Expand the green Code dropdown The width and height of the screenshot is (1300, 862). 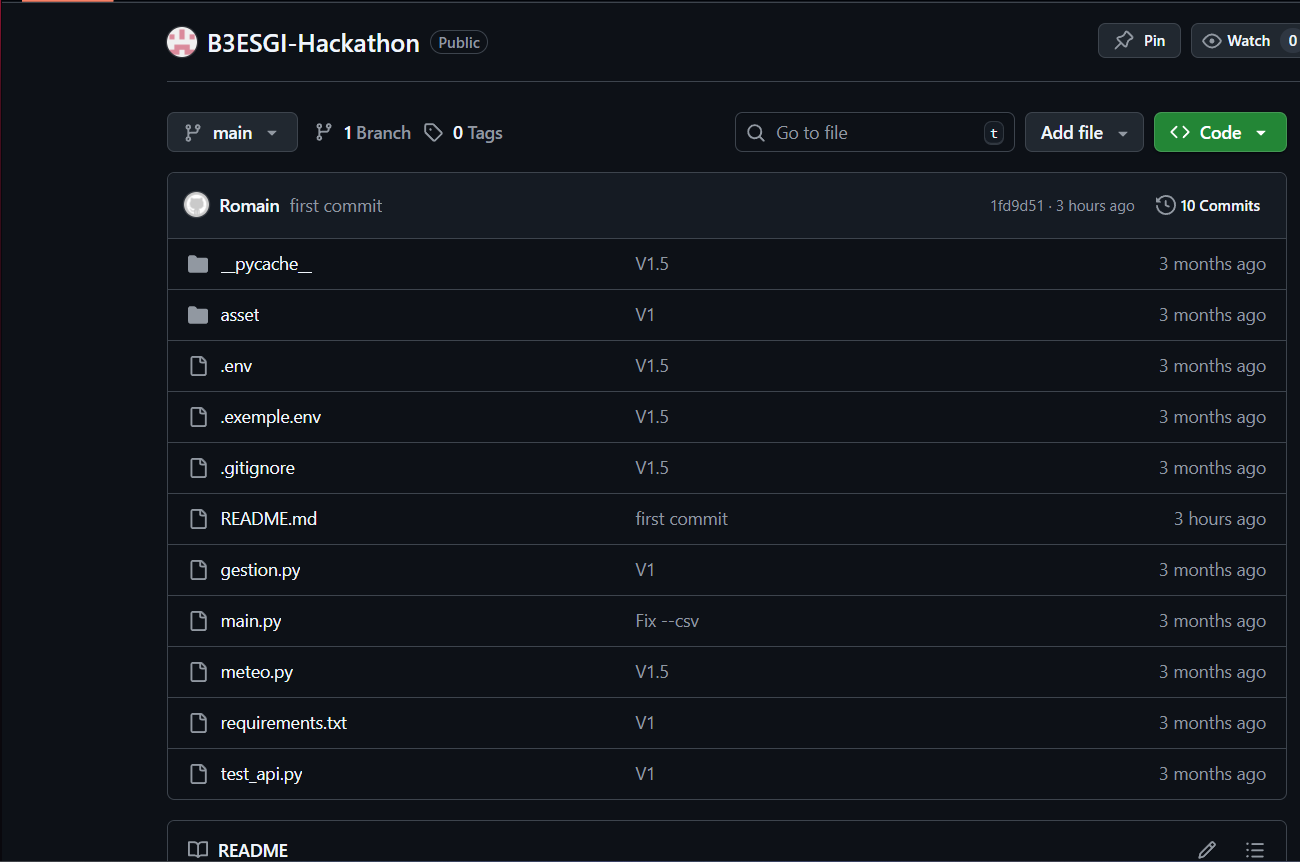[x=1220, y=132]
